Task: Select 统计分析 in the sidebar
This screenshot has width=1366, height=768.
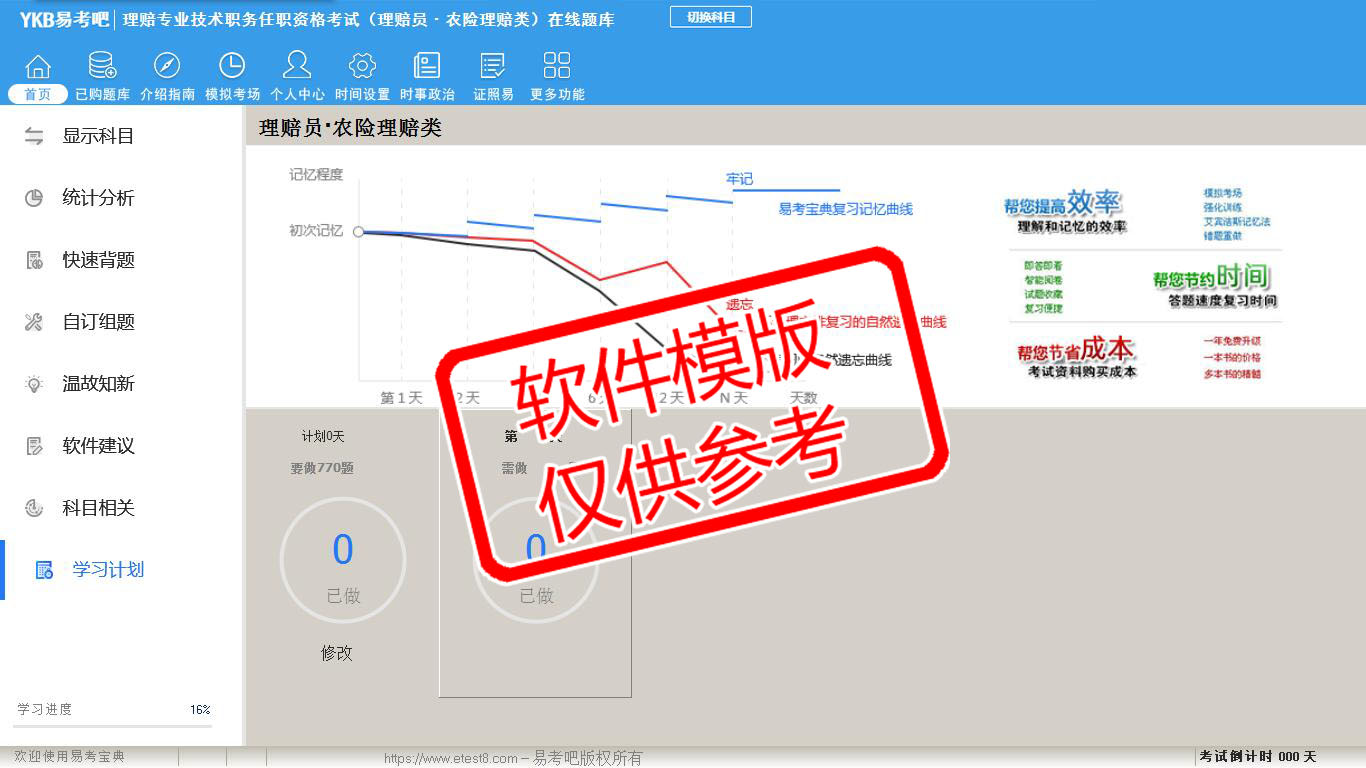Action: [98, 198]
